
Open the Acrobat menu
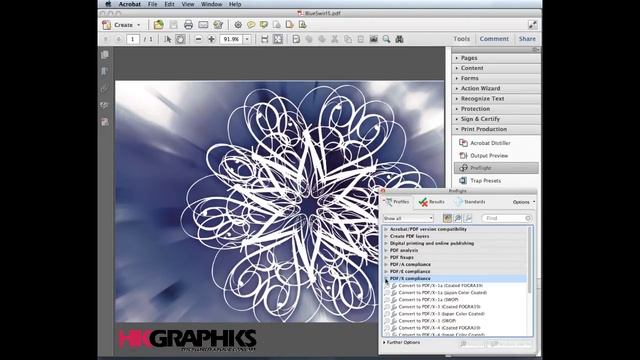[129, 4]
